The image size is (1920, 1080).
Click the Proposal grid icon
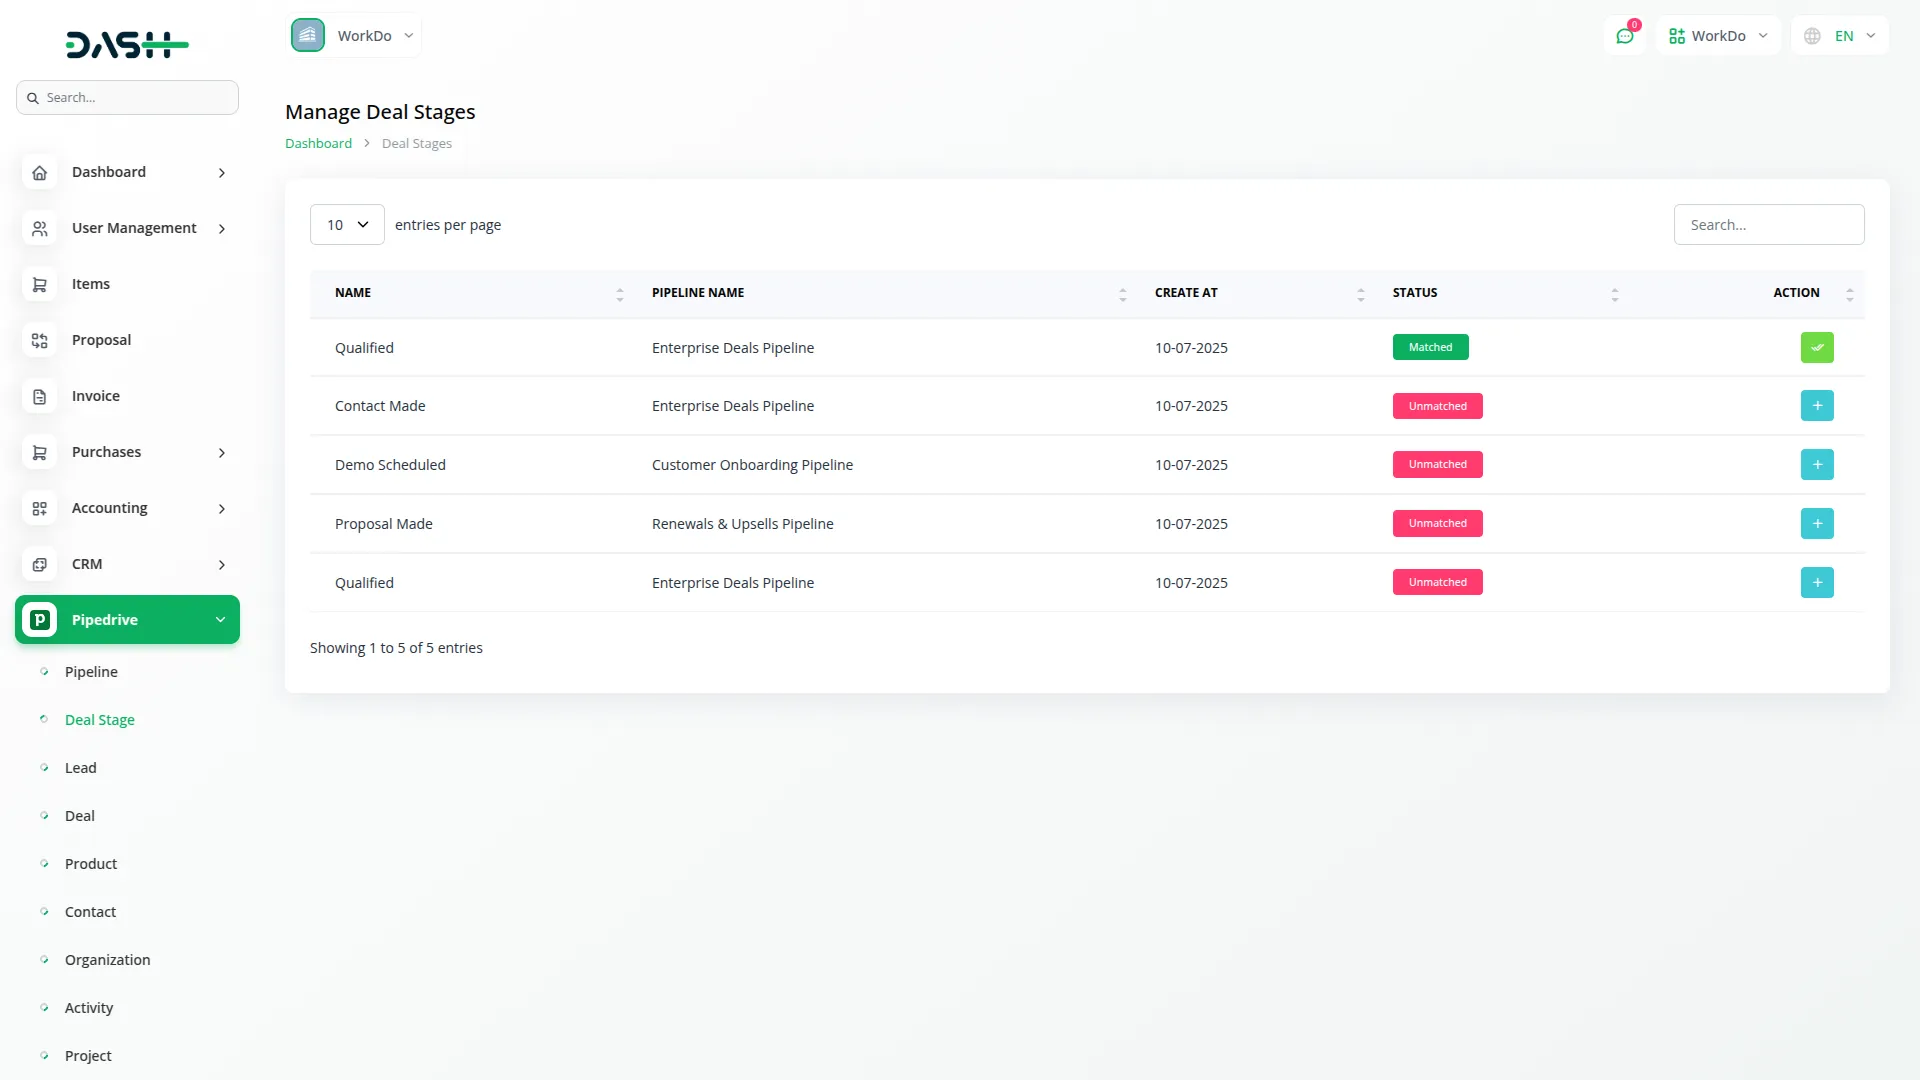click(39, 340)
